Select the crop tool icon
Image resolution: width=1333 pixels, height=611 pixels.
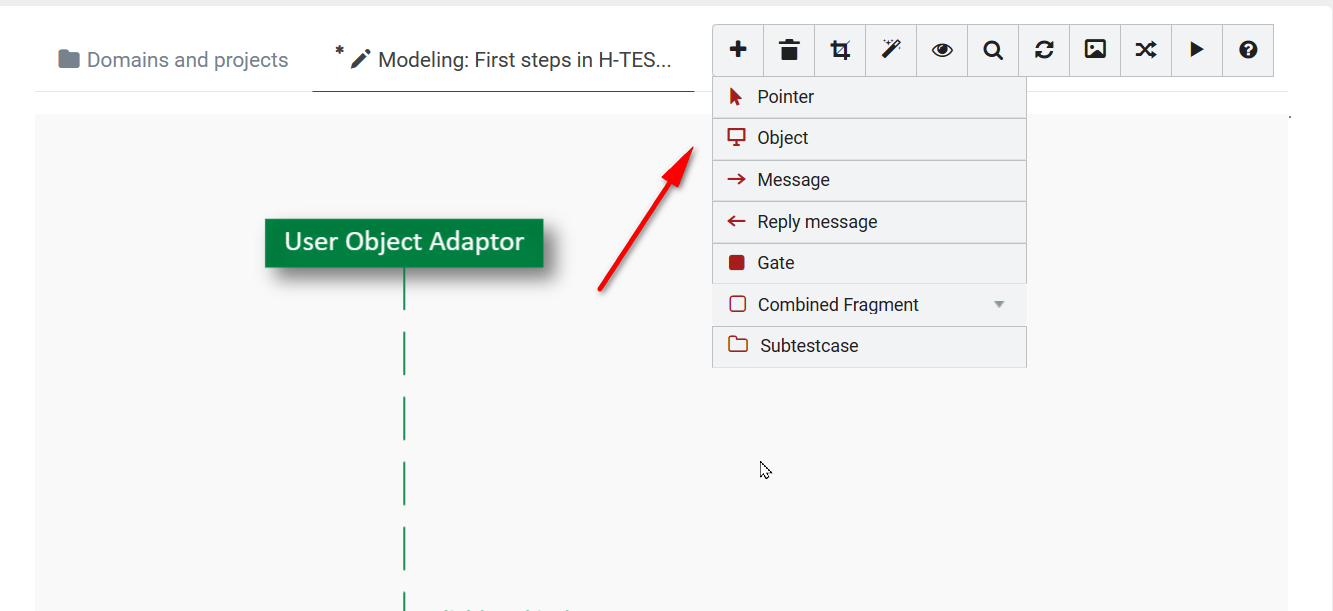coord(840,50)
